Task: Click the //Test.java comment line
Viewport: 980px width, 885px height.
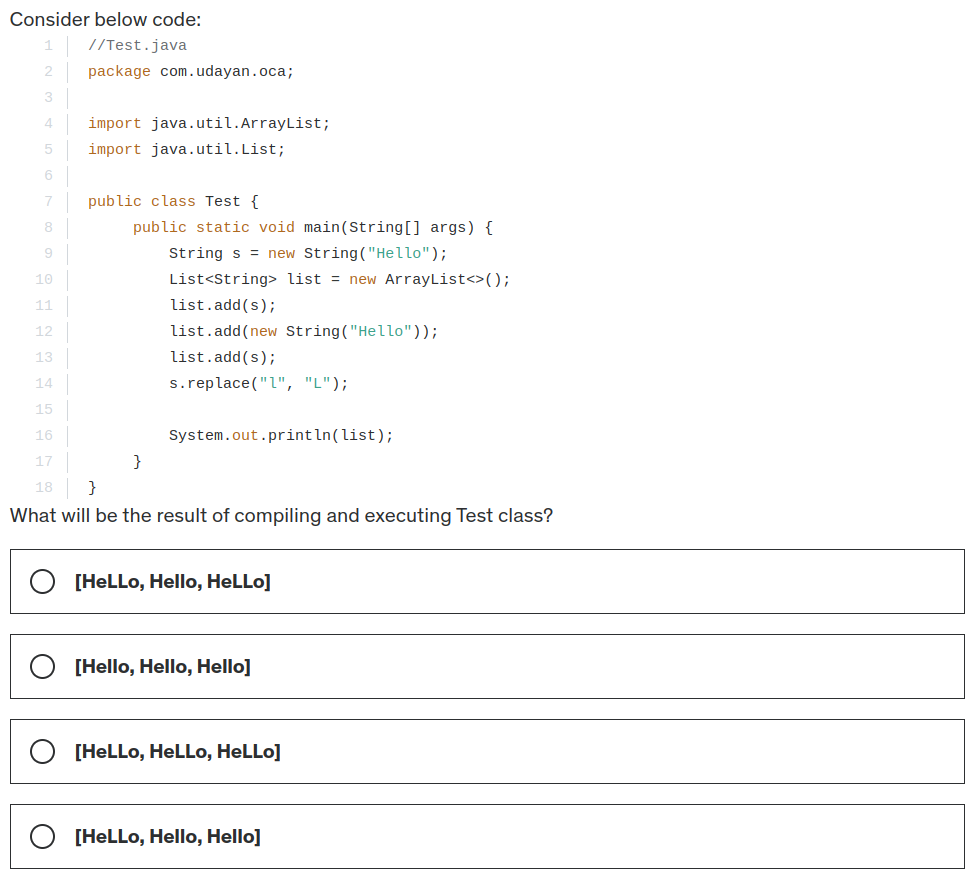Action: [137, 45]
